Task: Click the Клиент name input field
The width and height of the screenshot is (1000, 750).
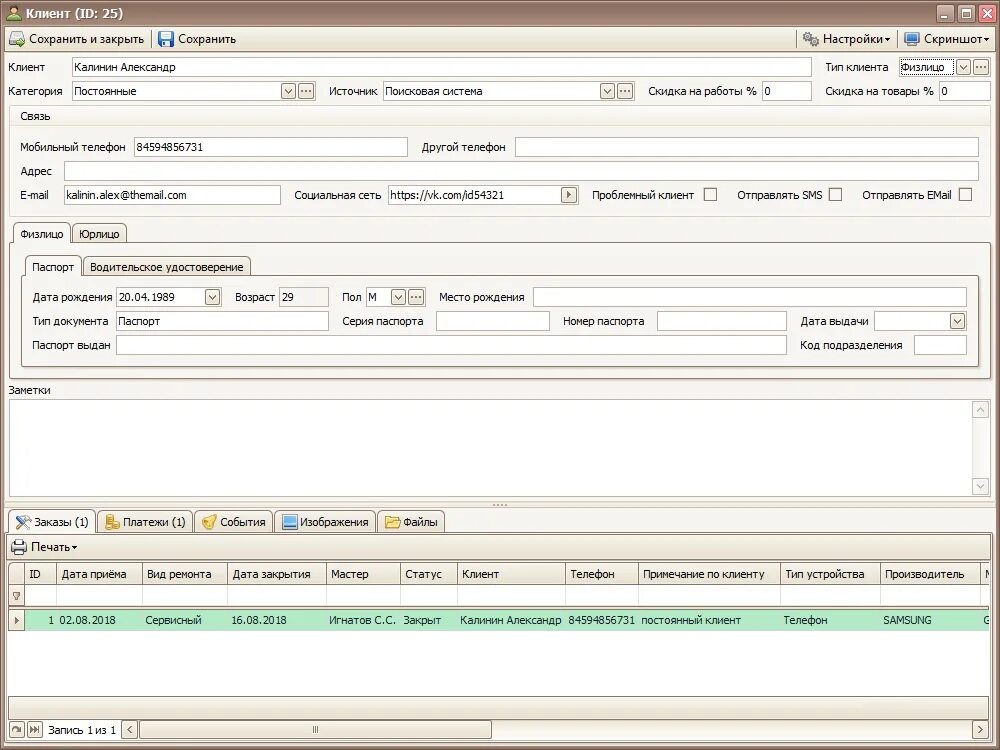Action: [x=441, y=67]
